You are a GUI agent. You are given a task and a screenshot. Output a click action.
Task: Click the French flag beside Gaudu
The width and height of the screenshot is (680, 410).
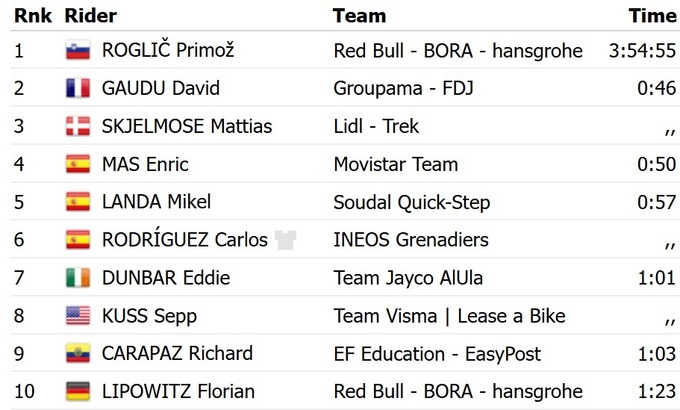pos(77,89)
